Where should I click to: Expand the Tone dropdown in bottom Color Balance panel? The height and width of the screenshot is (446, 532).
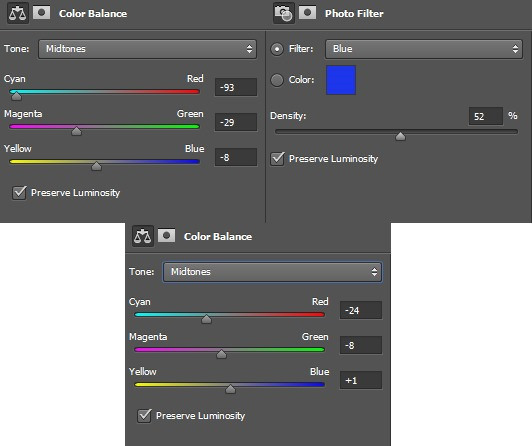pyautogui.click(x=272, y=272)
